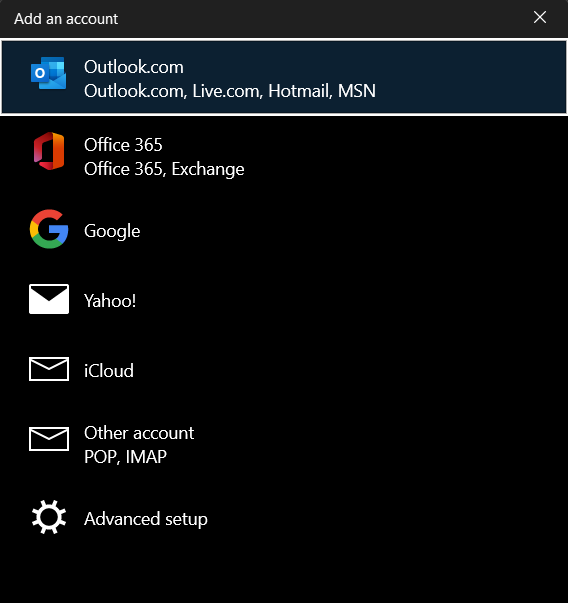
Task: Click the Google G logo
Action: click(x=49, y=229)
